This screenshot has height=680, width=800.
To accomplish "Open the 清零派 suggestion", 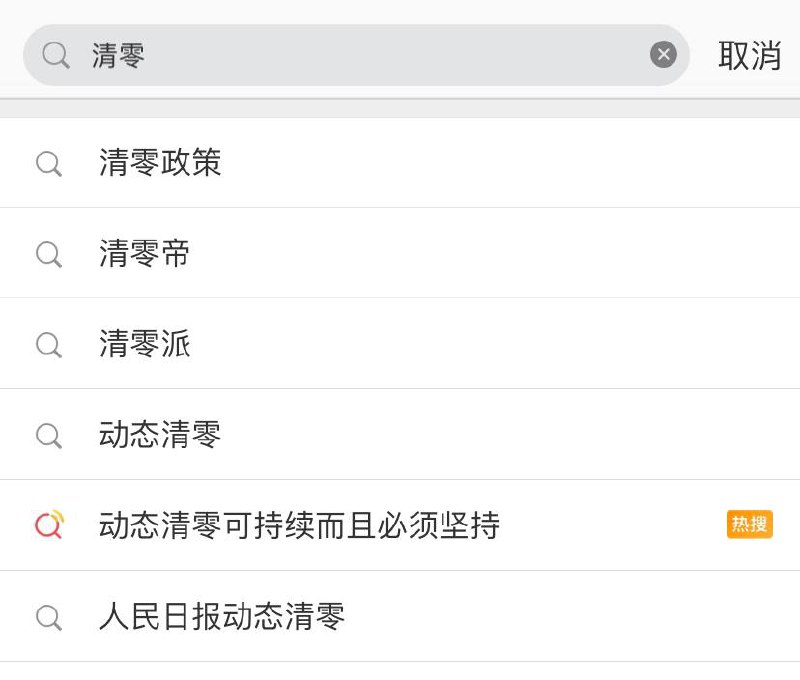I will pos(145,344).
